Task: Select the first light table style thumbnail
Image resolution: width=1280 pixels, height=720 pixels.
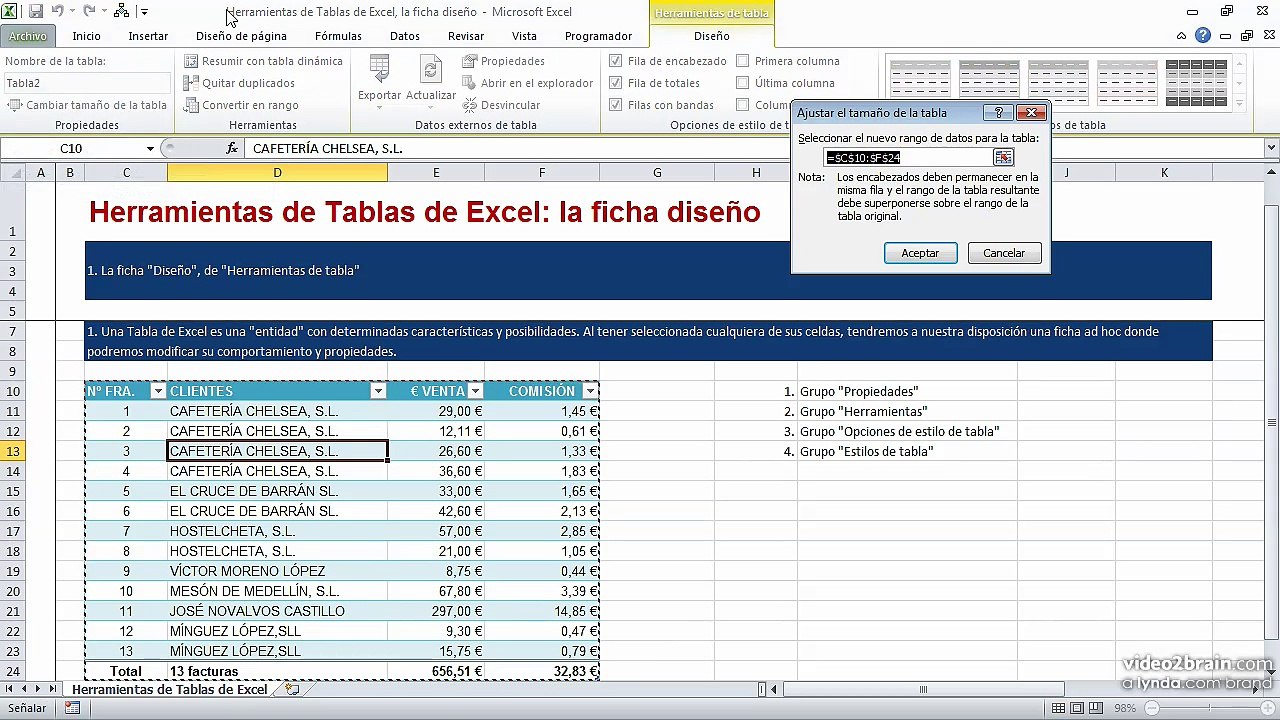Action: [920, 82]
